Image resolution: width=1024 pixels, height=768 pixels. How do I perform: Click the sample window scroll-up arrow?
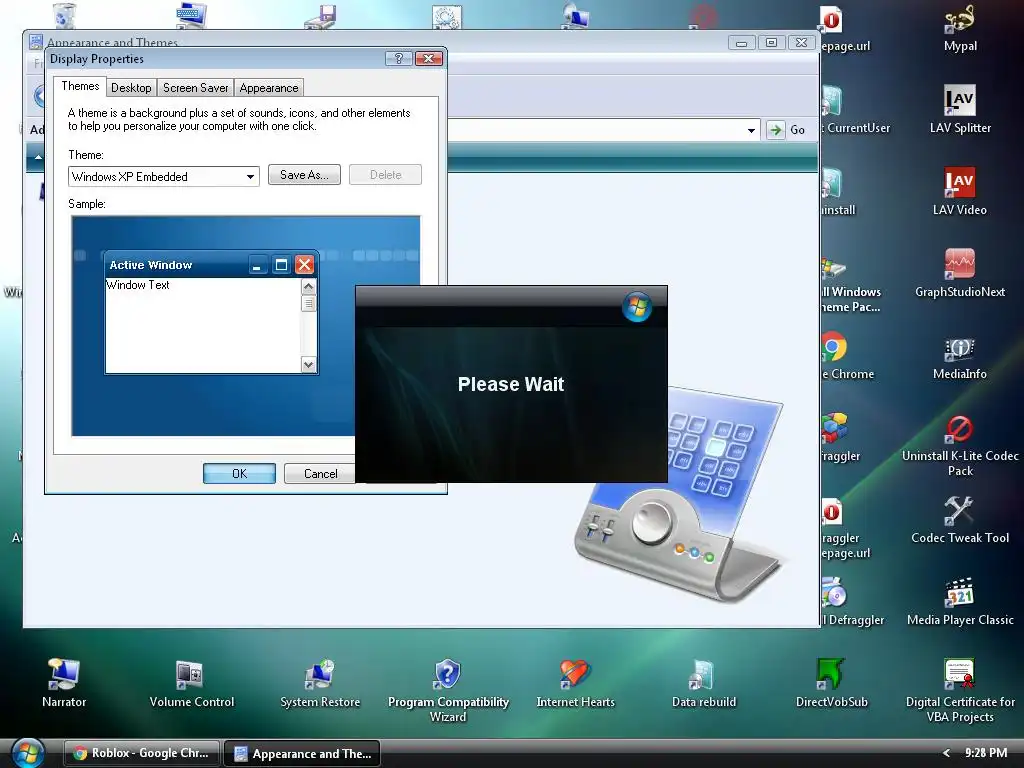309,287
